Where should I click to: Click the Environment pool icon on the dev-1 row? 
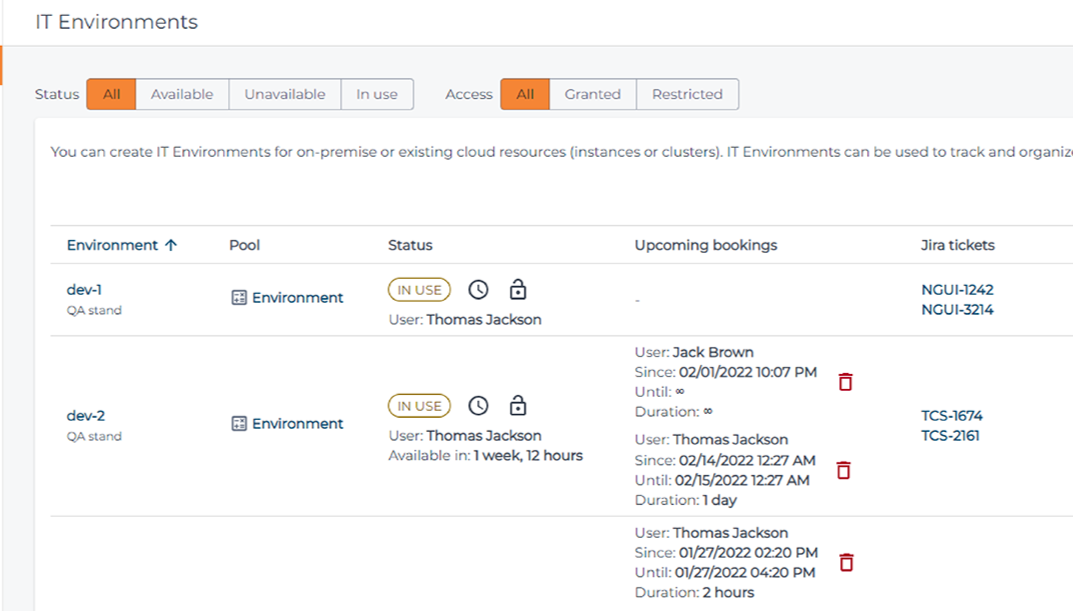[238, 297]
